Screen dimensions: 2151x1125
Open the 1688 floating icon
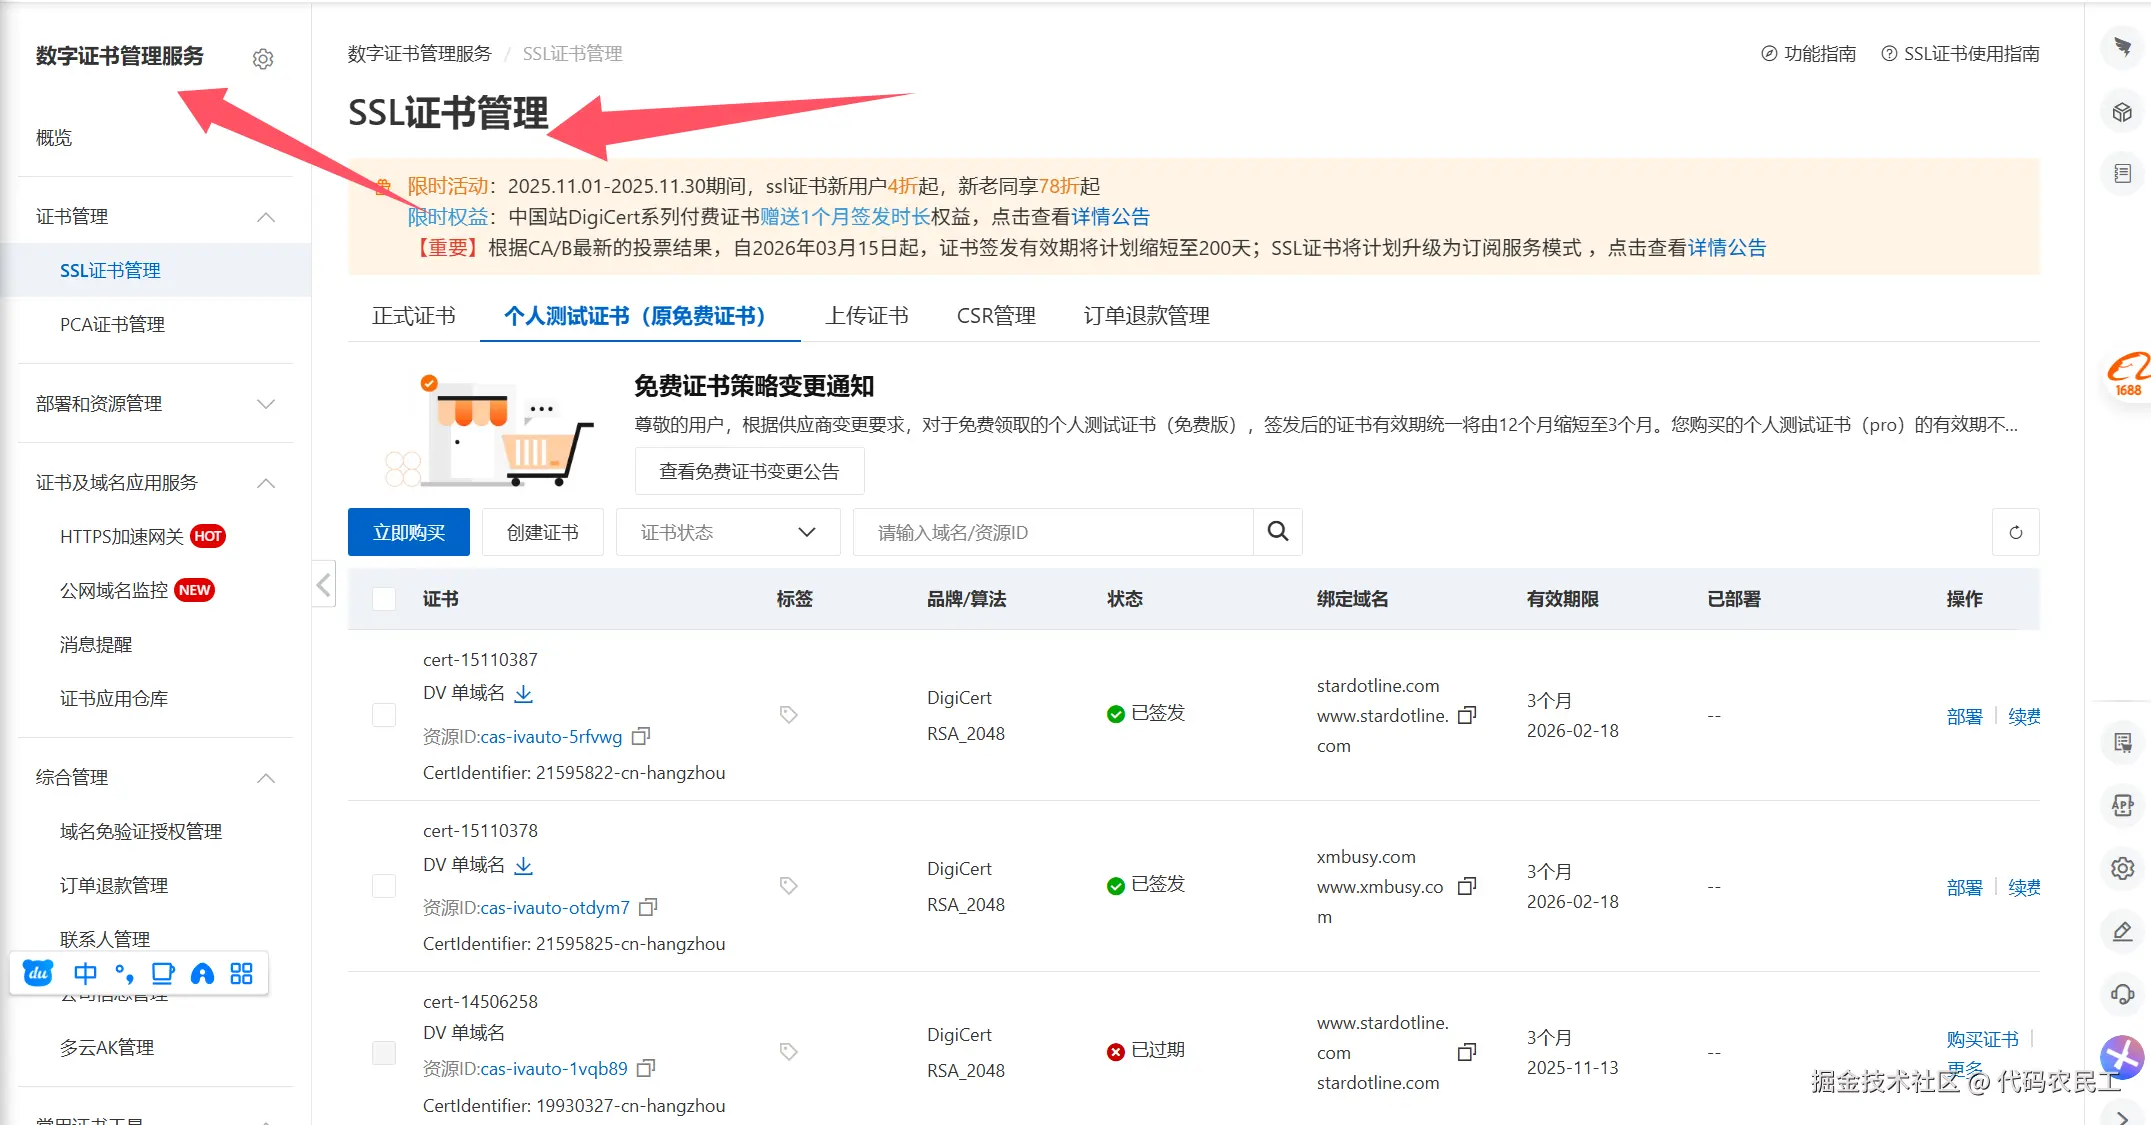pos(2127,375)
